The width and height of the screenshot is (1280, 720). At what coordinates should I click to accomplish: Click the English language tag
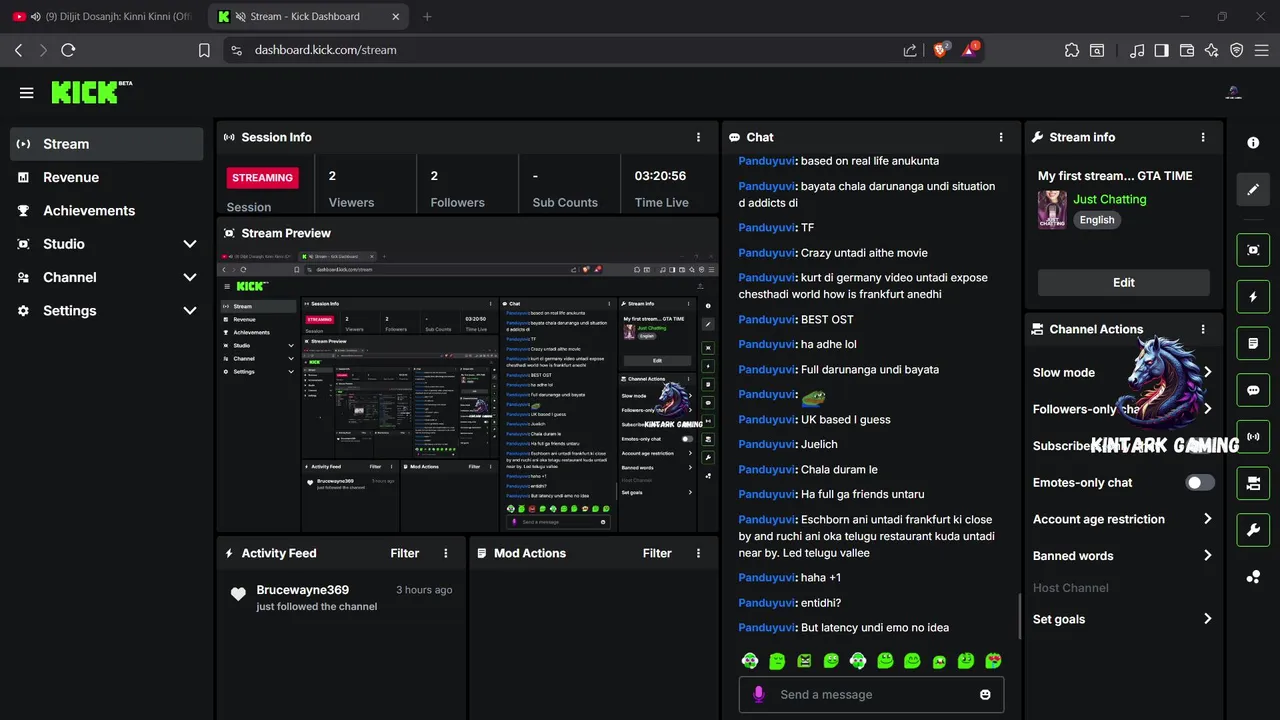point(1097,220)
